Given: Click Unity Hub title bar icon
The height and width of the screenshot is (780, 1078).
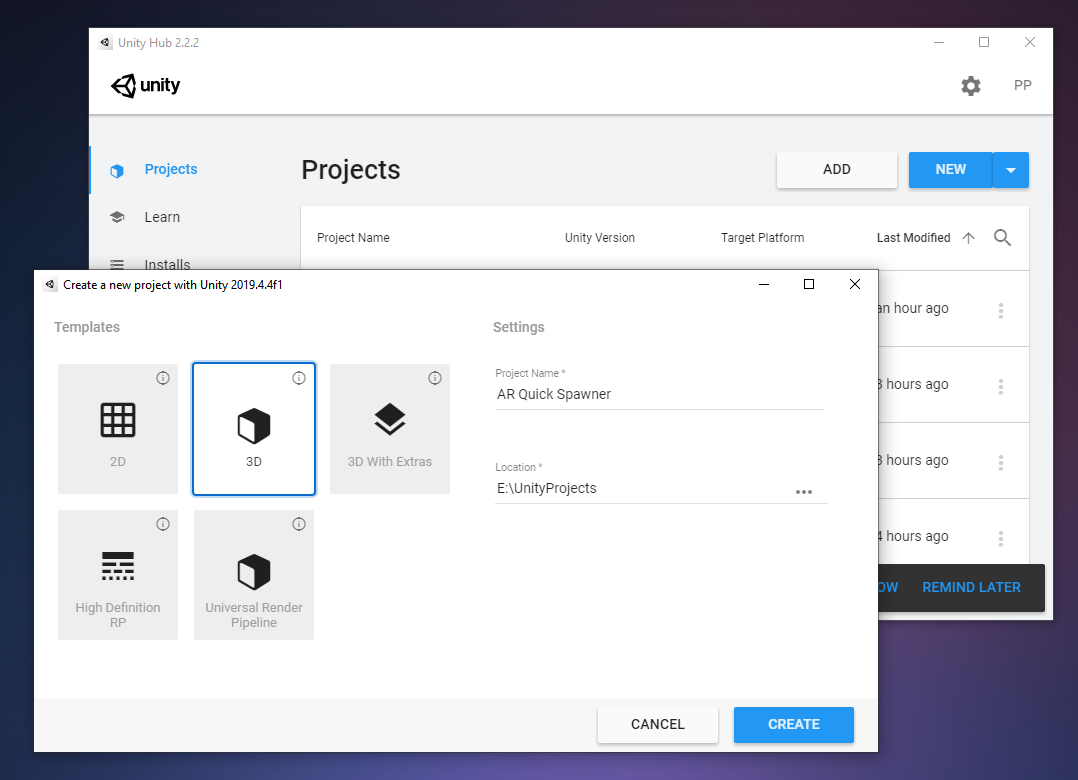Looking at the screenshot, I should tap(104, 43).
